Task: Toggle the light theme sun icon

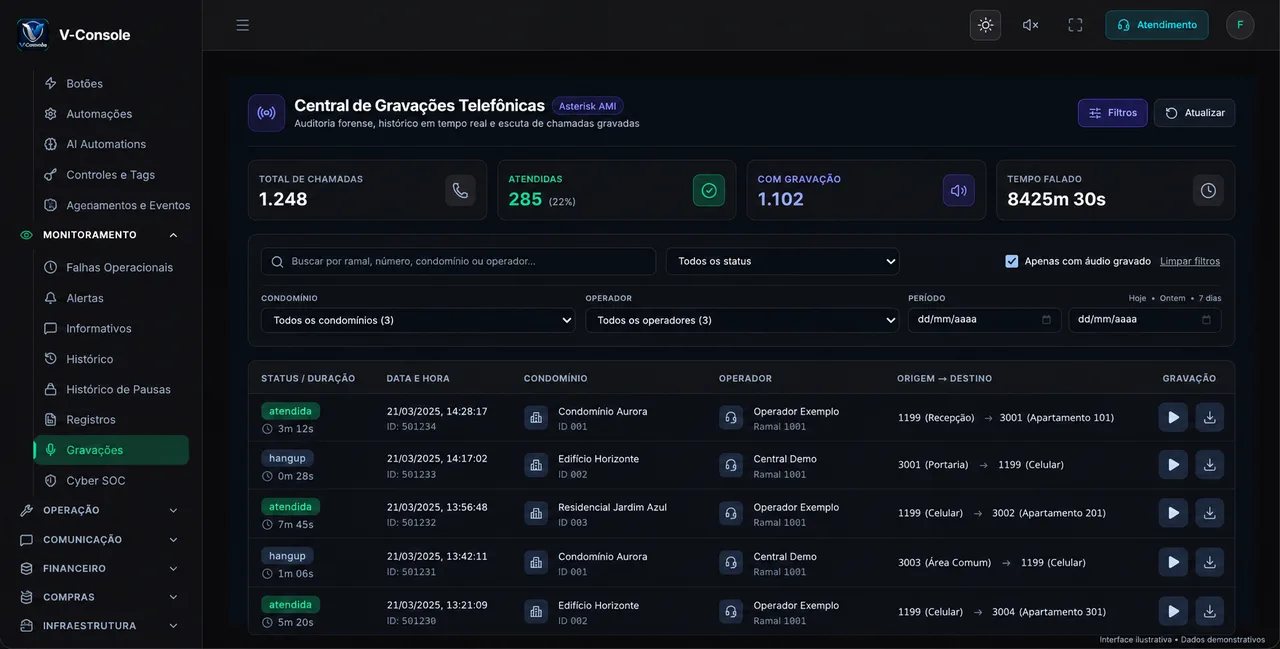Action: pos(985,25)
